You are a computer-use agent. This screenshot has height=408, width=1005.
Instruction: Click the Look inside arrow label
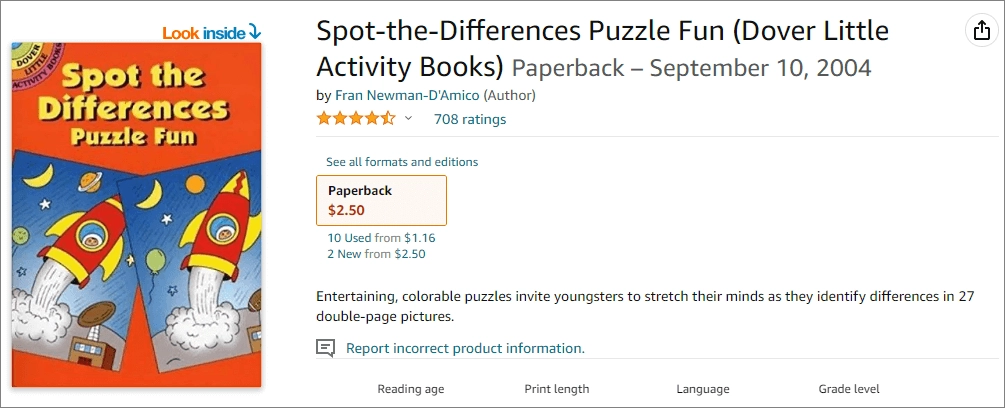pyautogui.click(x=211, y=33)
